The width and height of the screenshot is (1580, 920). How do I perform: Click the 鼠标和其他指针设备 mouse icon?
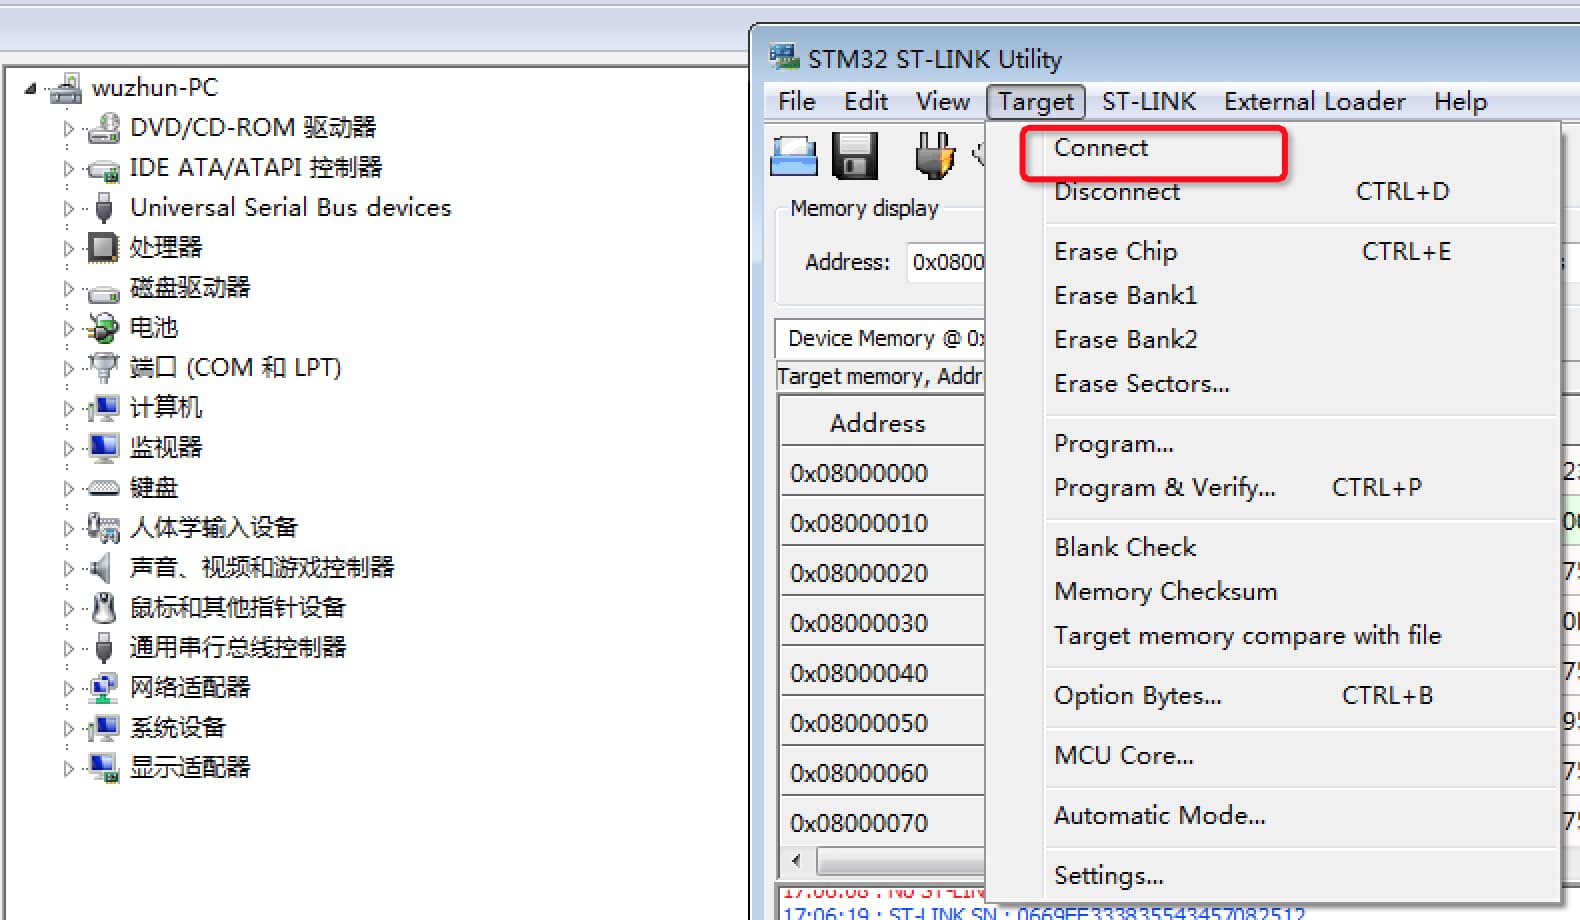click(103, 607)
